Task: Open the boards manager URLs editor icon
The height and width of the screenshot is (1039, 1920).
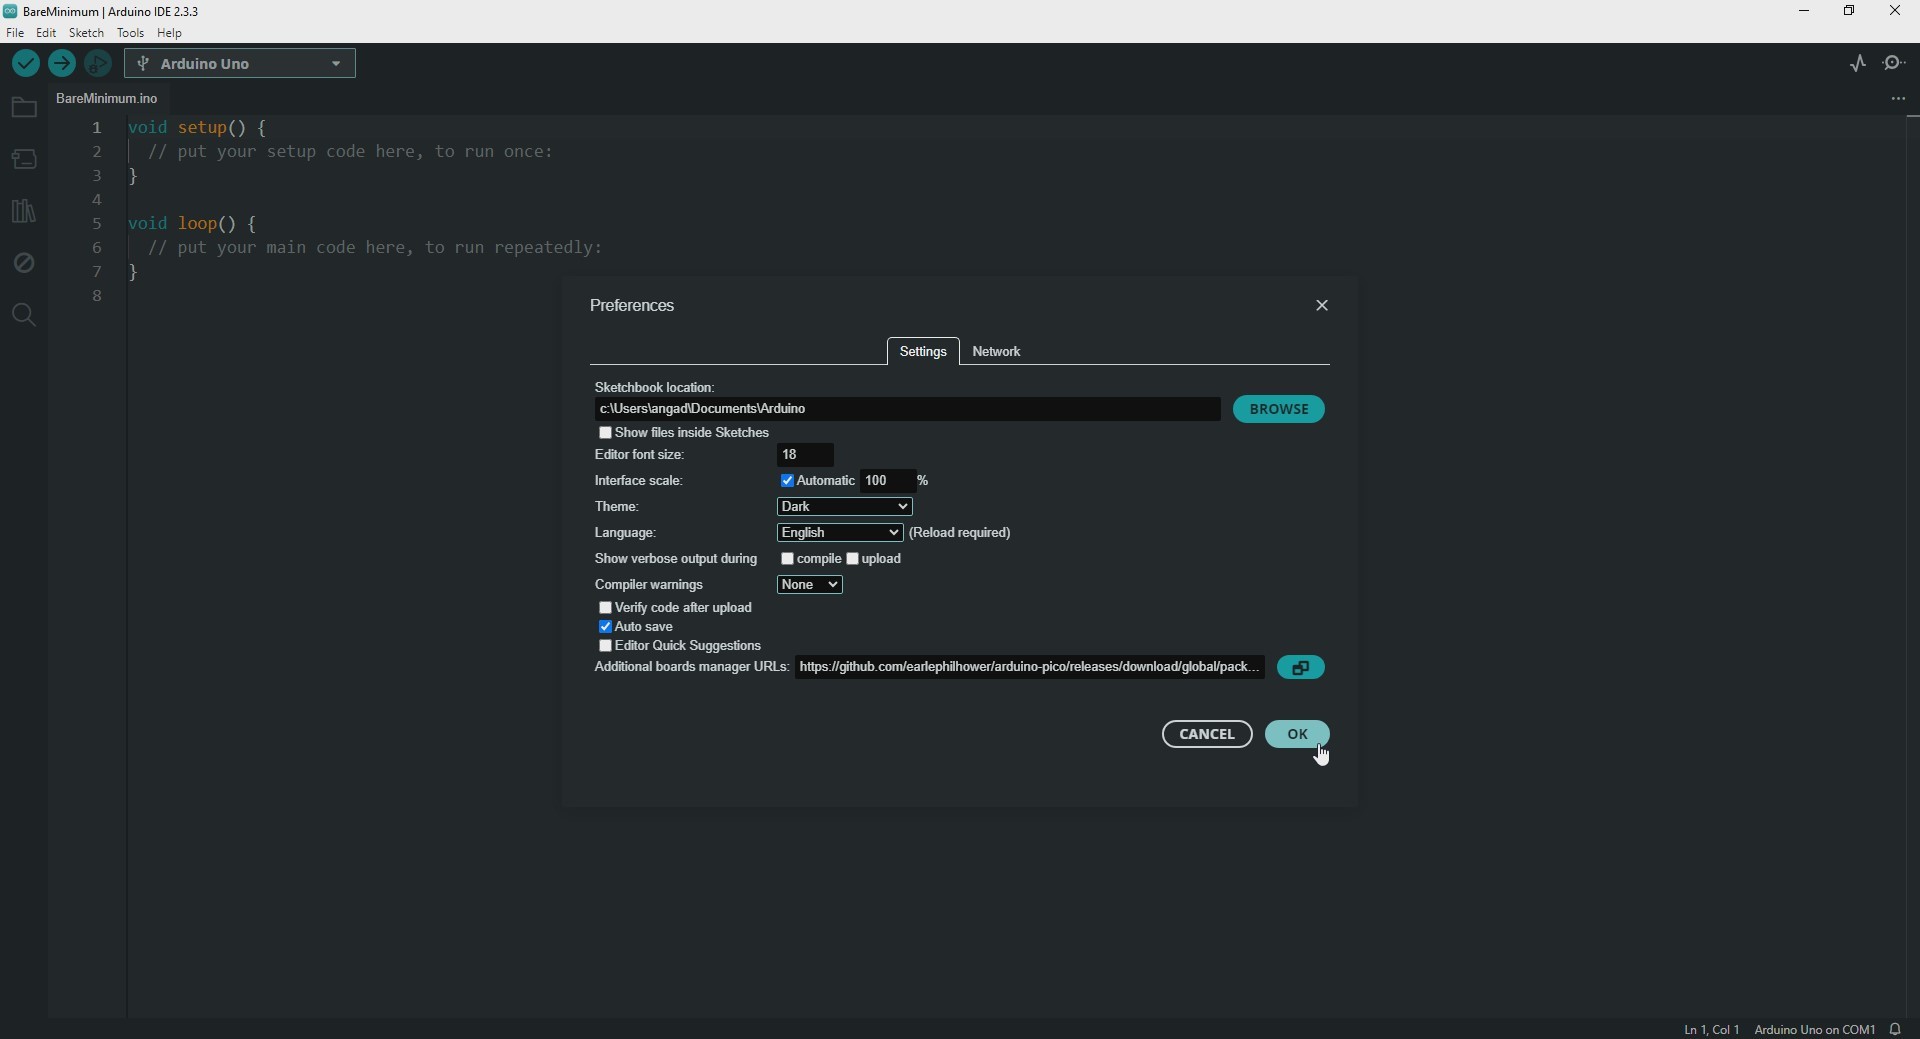Action: point(1302,668)
